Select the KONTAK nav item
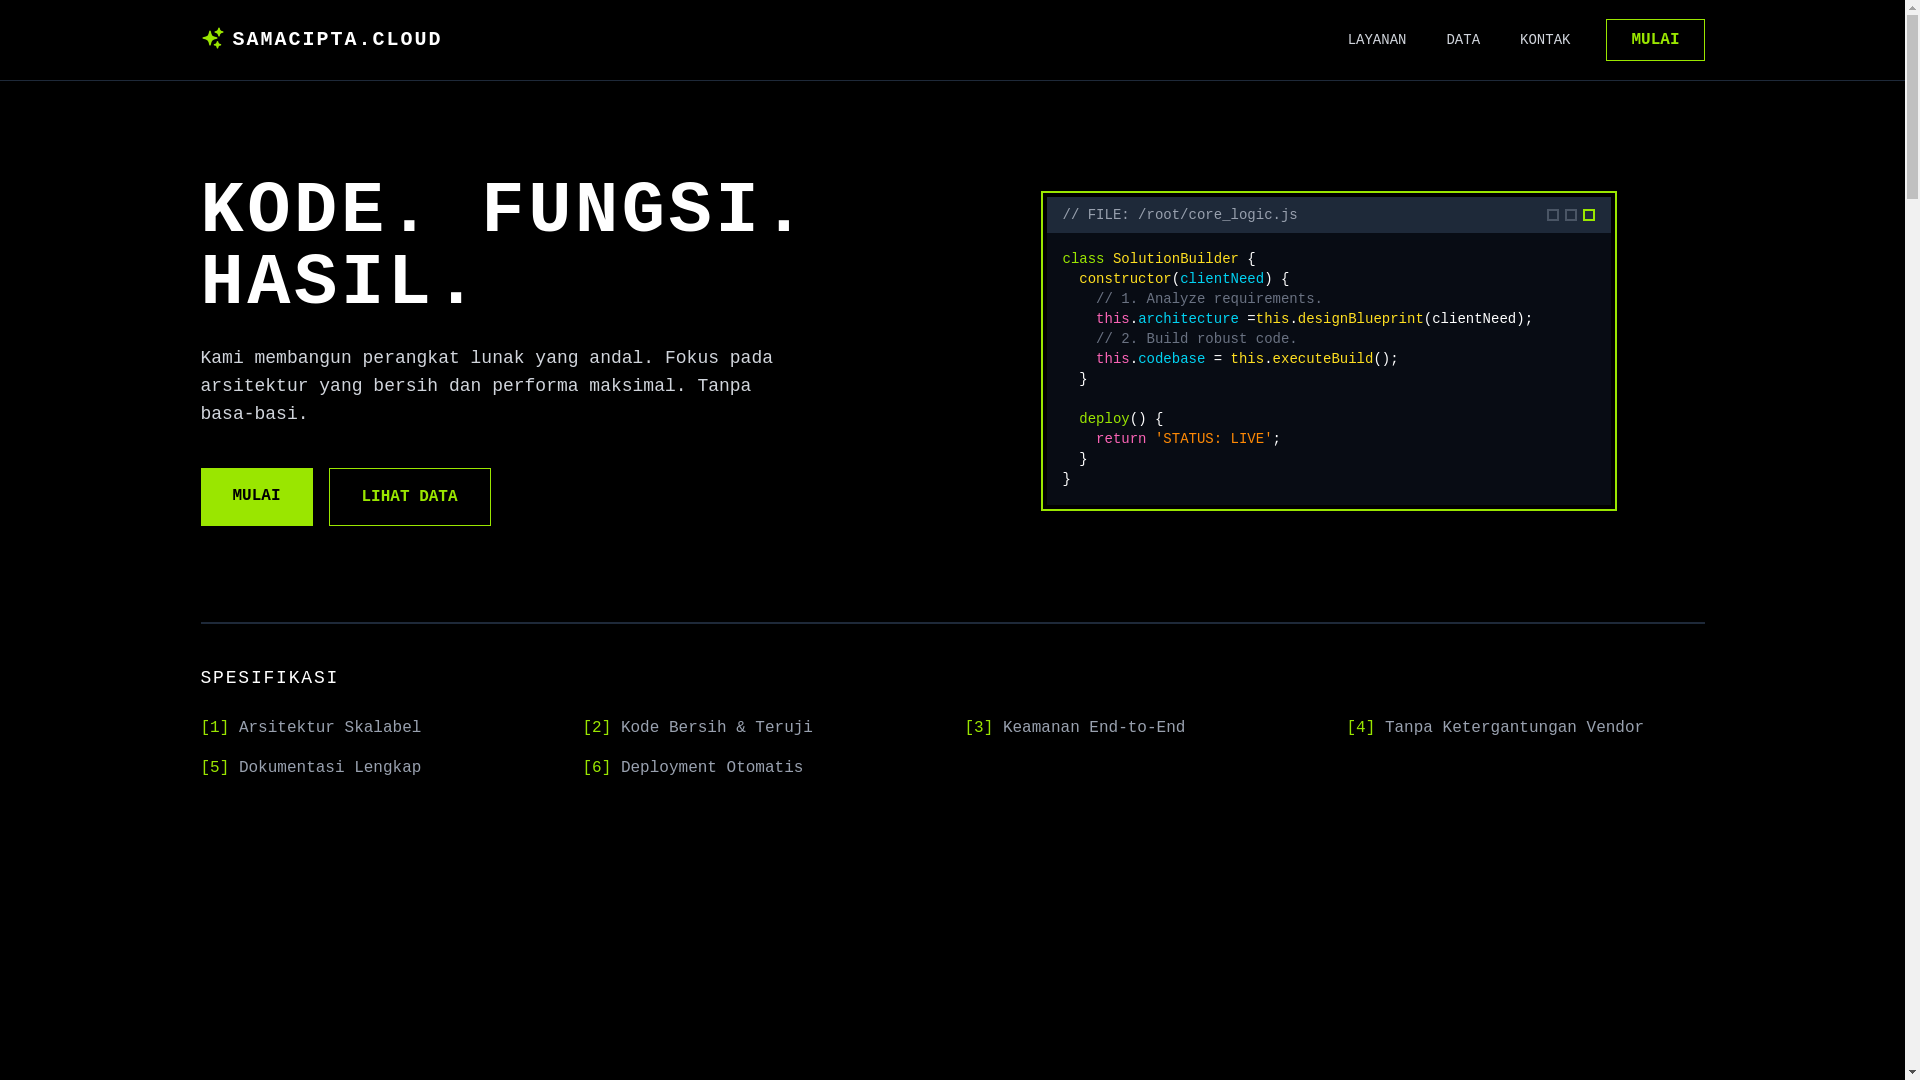The width and height of the screenshot is (1920, 1080). click(x=1544, y=40)
